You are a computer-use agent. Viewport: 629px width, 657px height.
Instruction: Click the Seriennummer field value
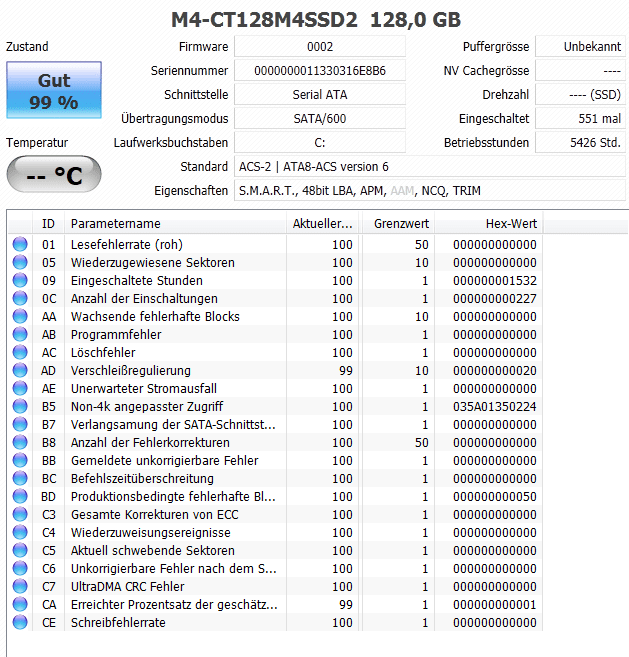coord(320,70)
